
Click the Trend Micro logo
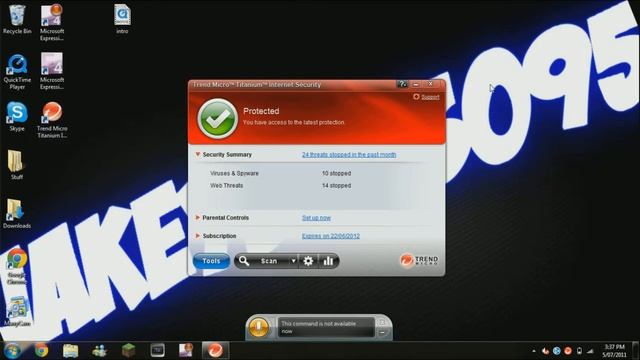[419, 260]
